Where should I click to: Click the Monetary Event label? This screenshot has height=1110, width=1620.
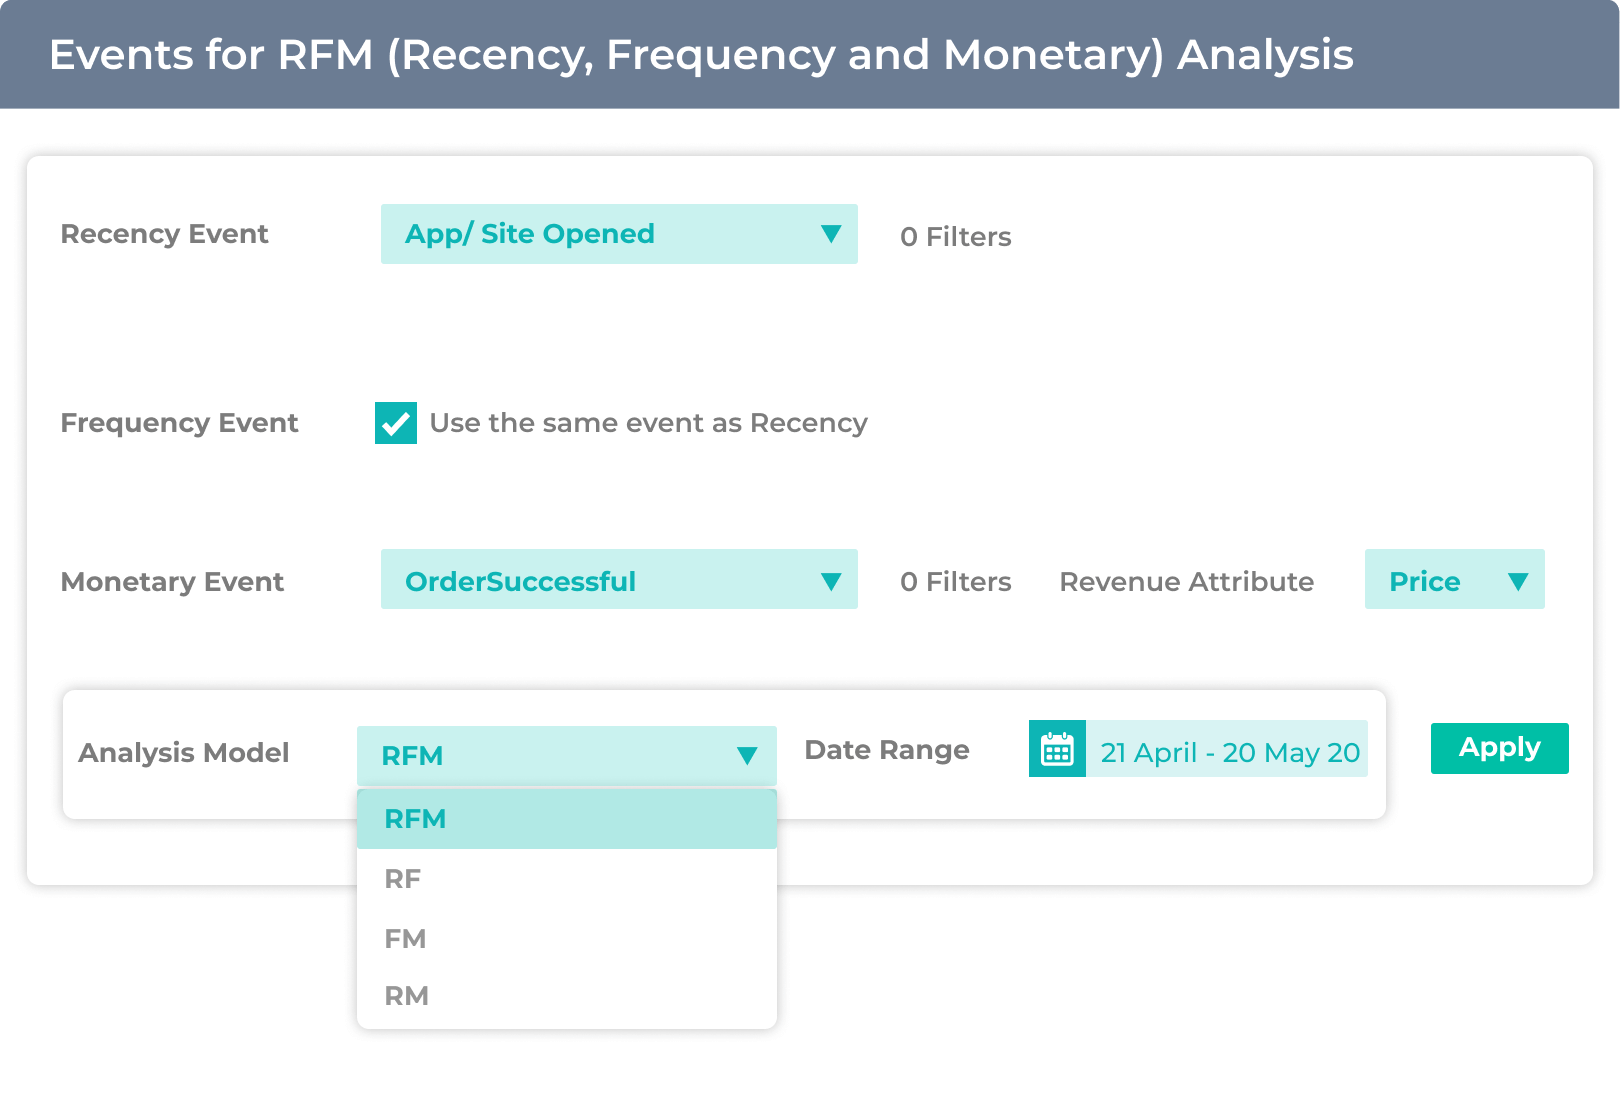[x=172, y=582]
